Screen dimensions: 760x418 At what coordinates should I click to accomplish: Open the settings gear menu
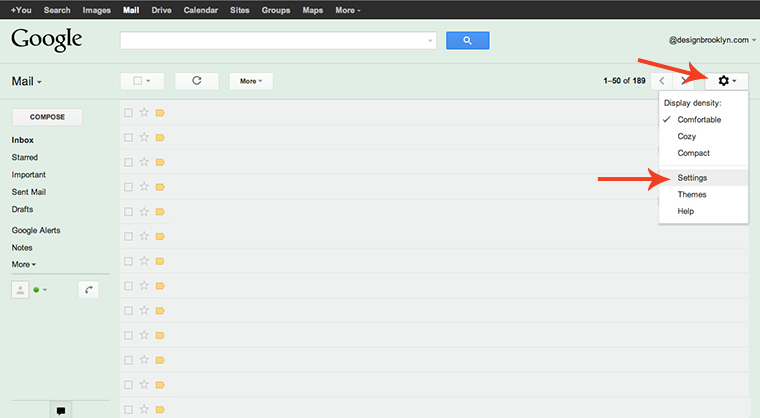pyautogui.click(x=727, y=81)
